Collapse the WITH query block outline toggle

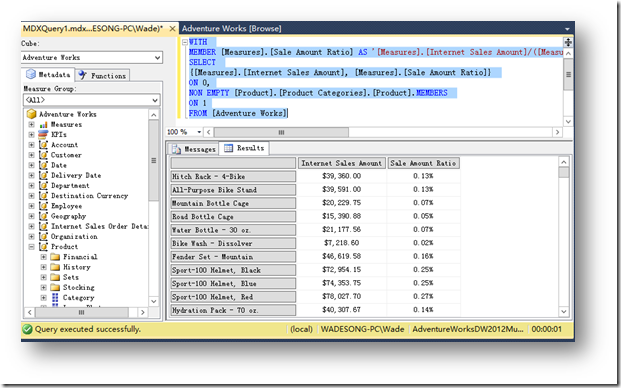pos(185,42)
